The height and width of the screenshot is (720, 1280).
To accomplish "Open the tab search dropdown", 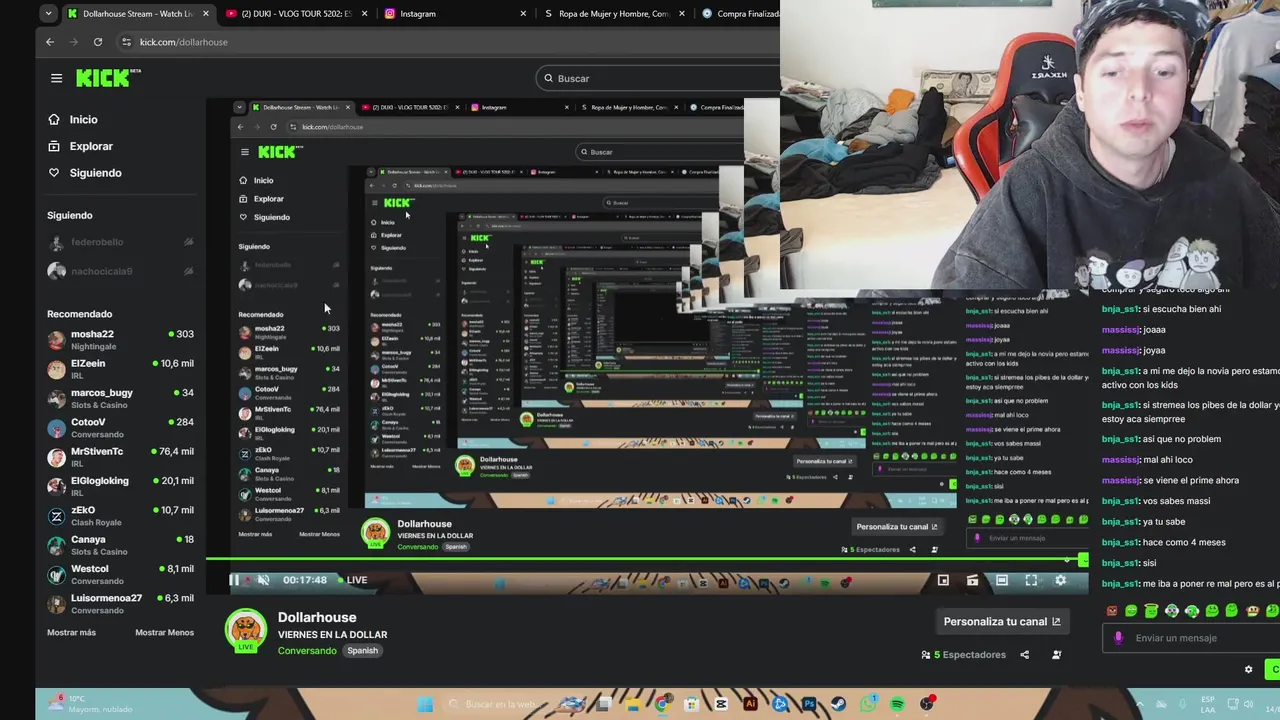I will [x=48, y=14].
